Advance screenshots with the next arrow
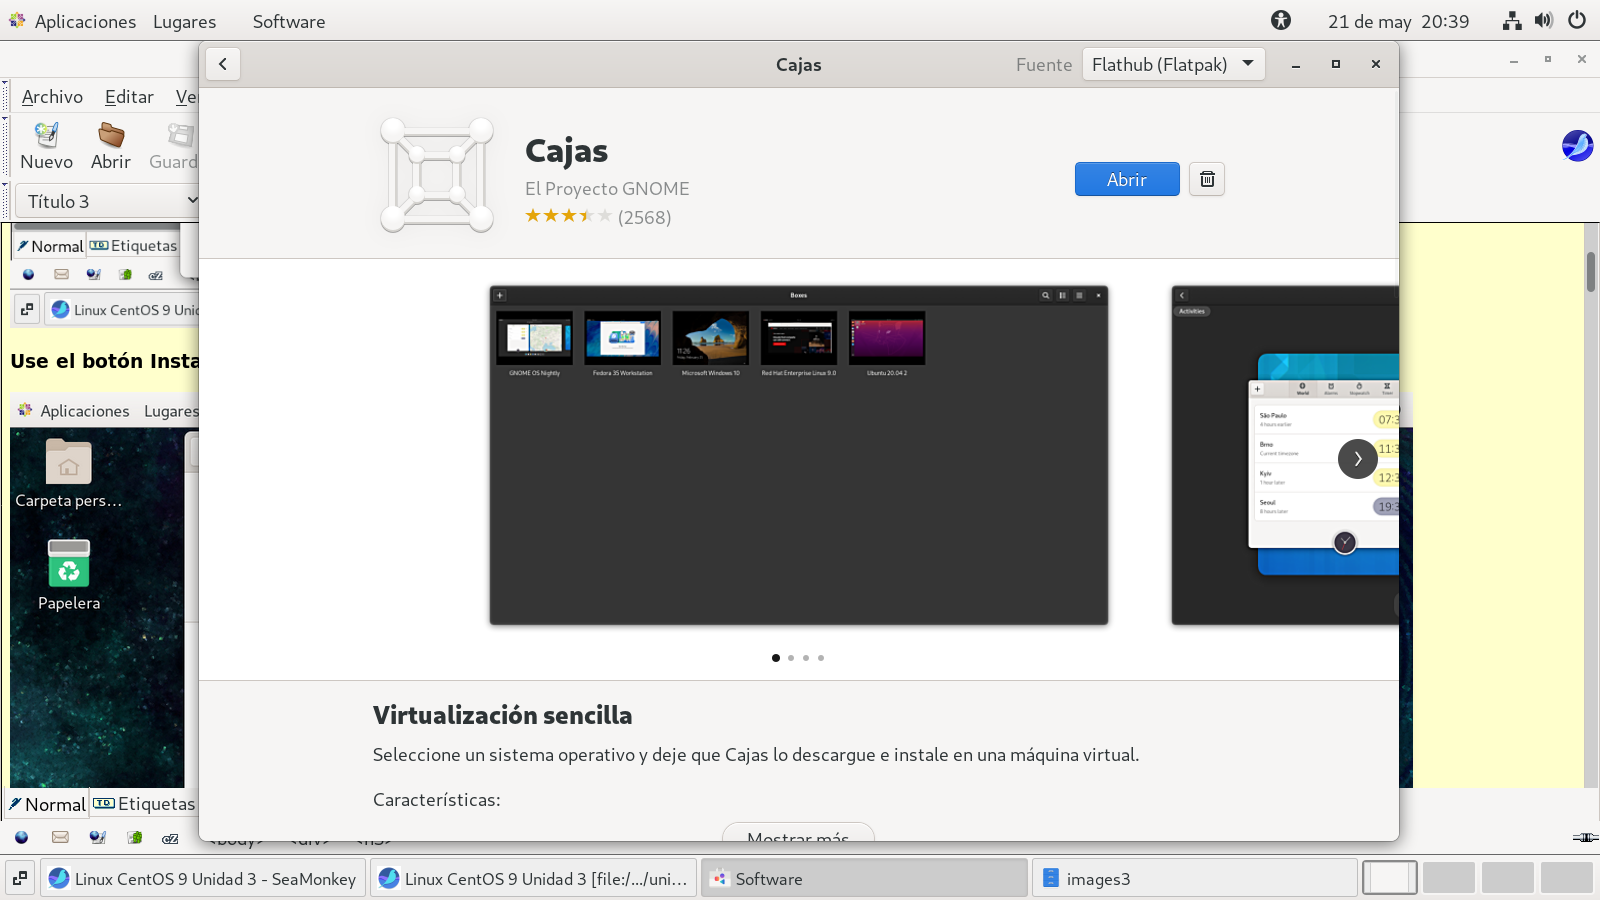Viewport: 1600px width, 900px height. coord(1357,459)
